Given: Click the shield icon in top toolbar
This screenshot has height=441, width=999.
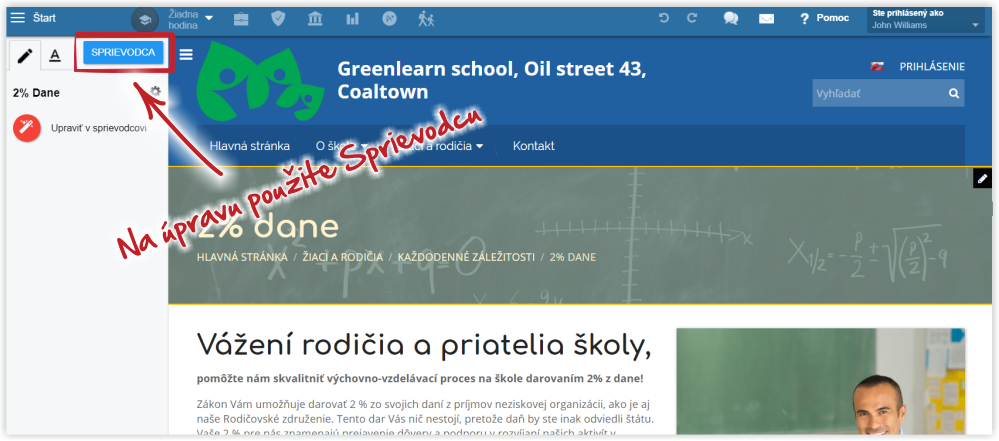Looking at the screenshot, I should [x=279, y=19].
